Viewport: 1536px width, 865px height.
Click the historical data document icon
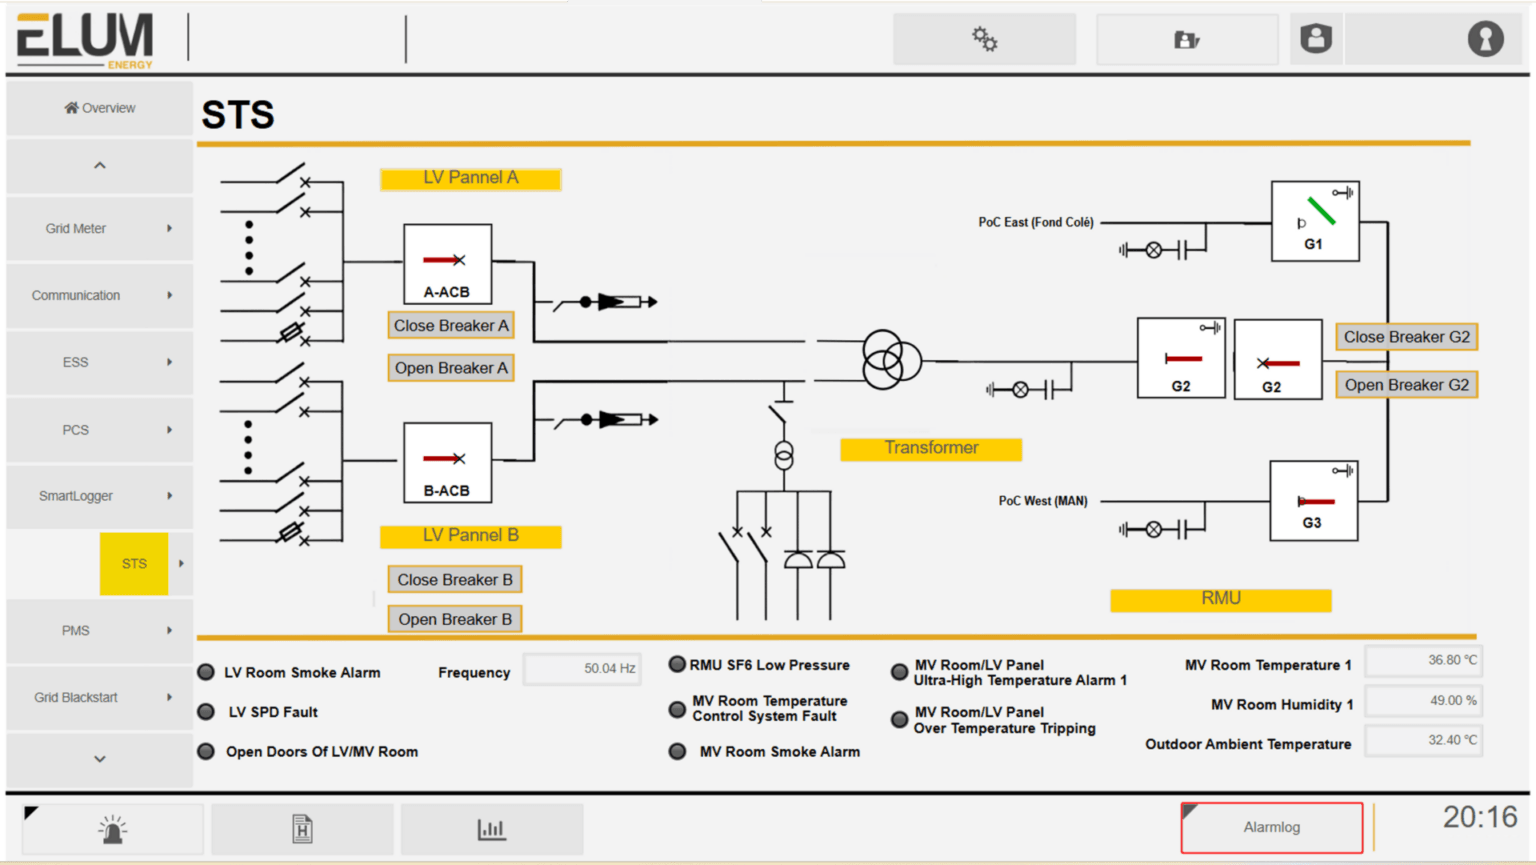(302, 828)
